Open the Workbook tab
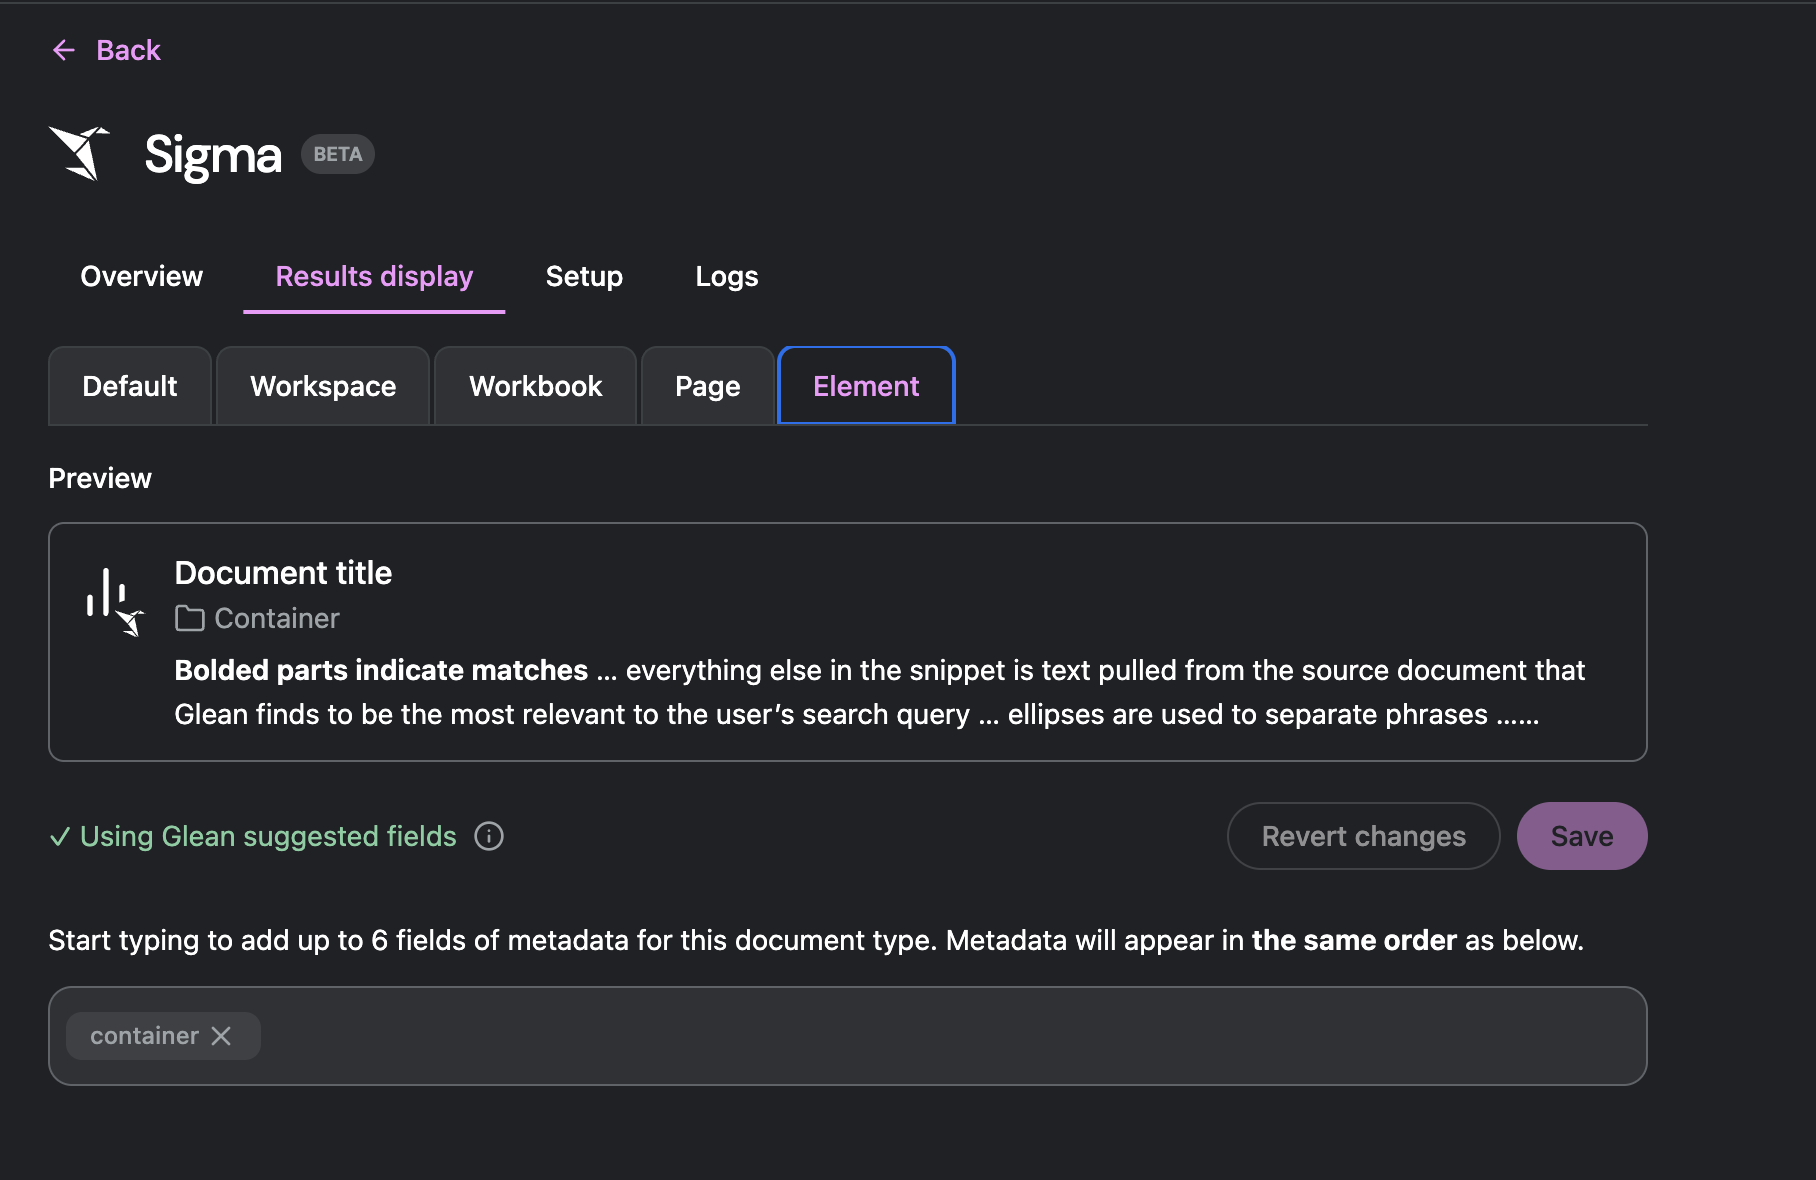This screenshot has height=1180, width=1816. pyautogui.click(x=536, y=386)
